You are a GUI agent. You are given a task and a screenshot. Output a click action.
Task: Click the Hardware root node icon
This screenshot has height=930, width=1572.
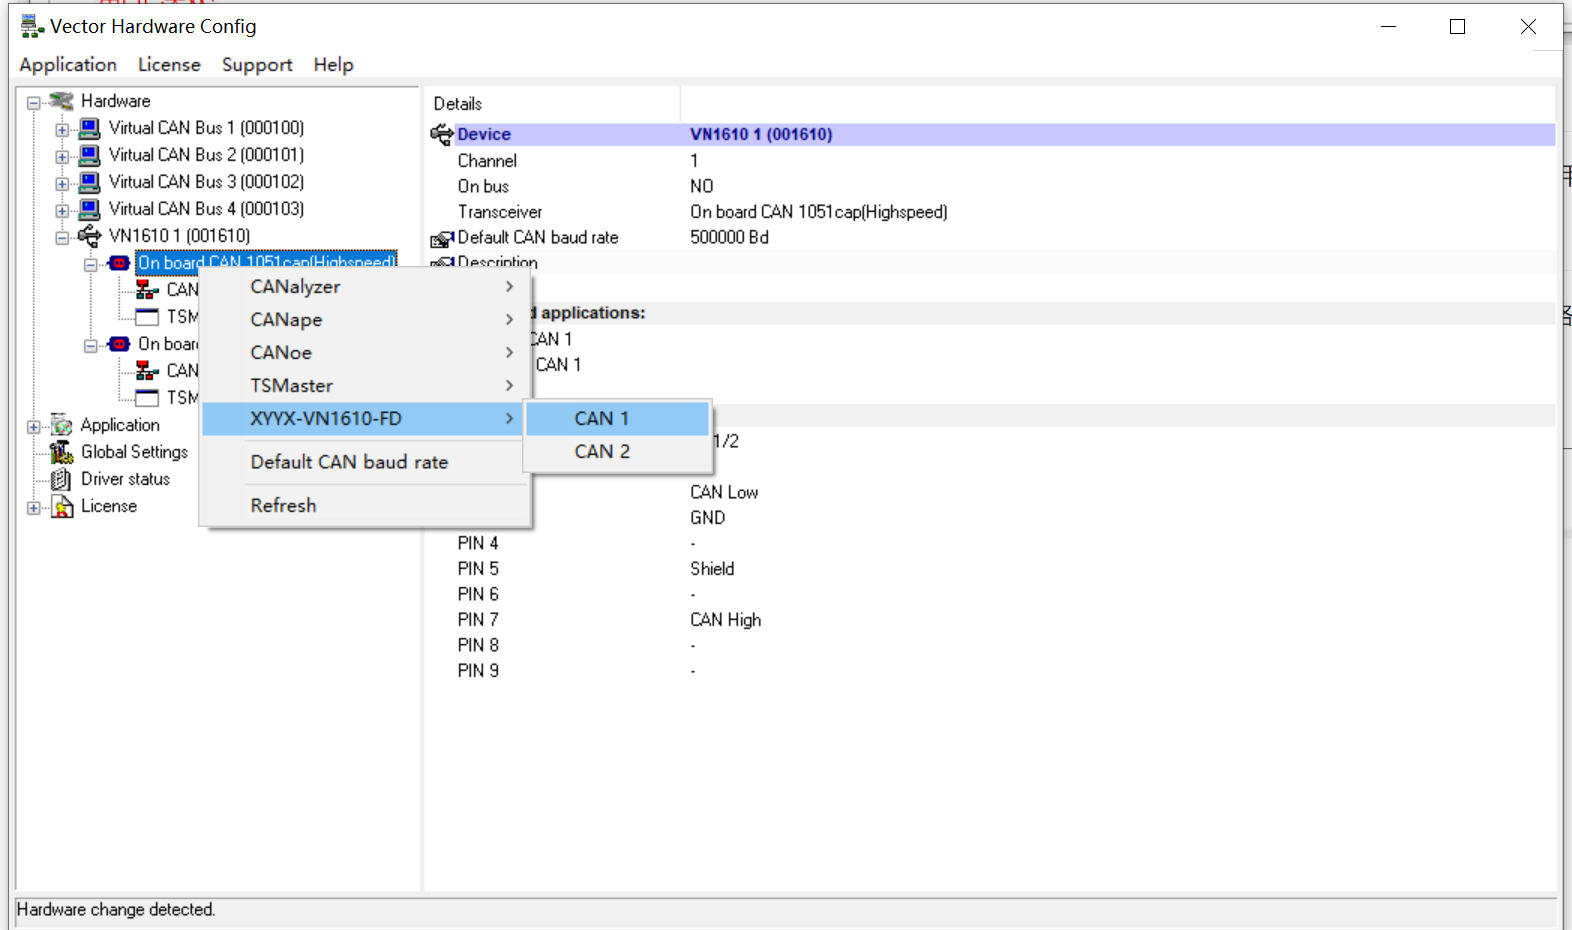tap(62, 101)
